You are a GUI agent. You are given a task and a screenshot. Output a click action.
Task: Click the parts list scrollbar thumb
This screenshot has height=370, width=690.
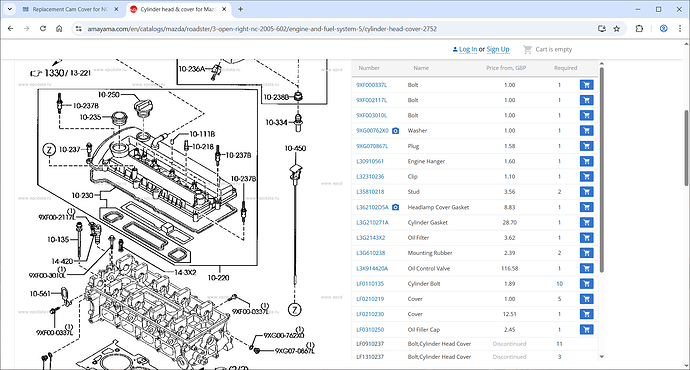pos(601,169)
